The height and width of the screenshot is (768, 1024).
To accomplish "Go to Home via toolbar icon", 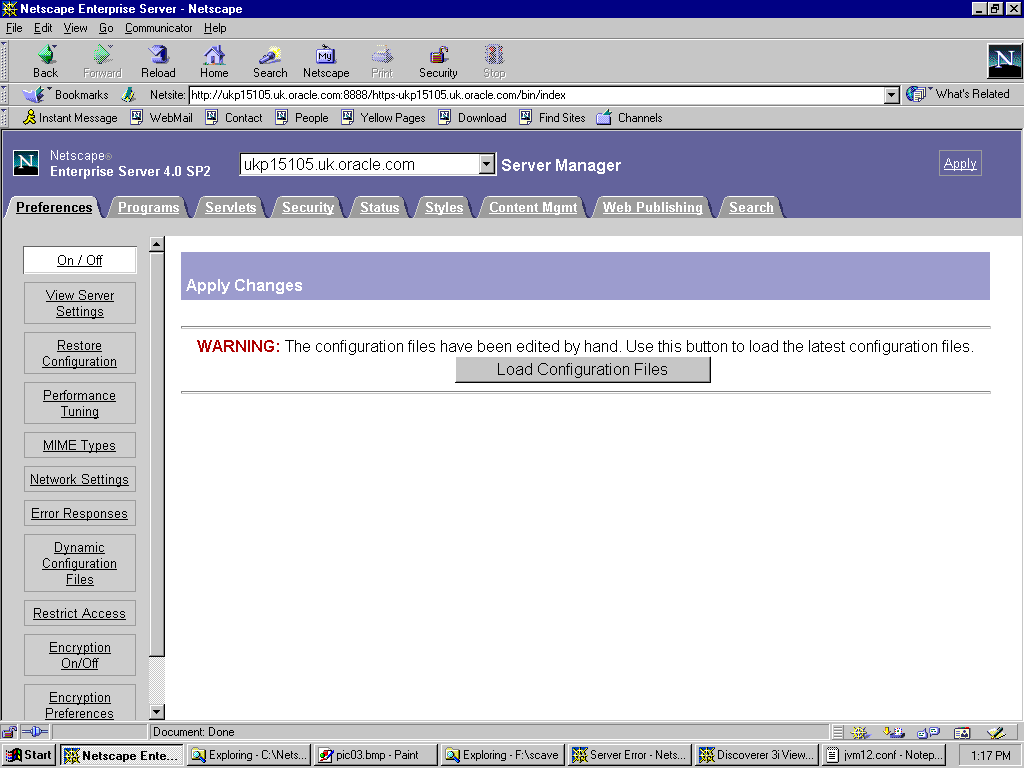I will [214, 62].
